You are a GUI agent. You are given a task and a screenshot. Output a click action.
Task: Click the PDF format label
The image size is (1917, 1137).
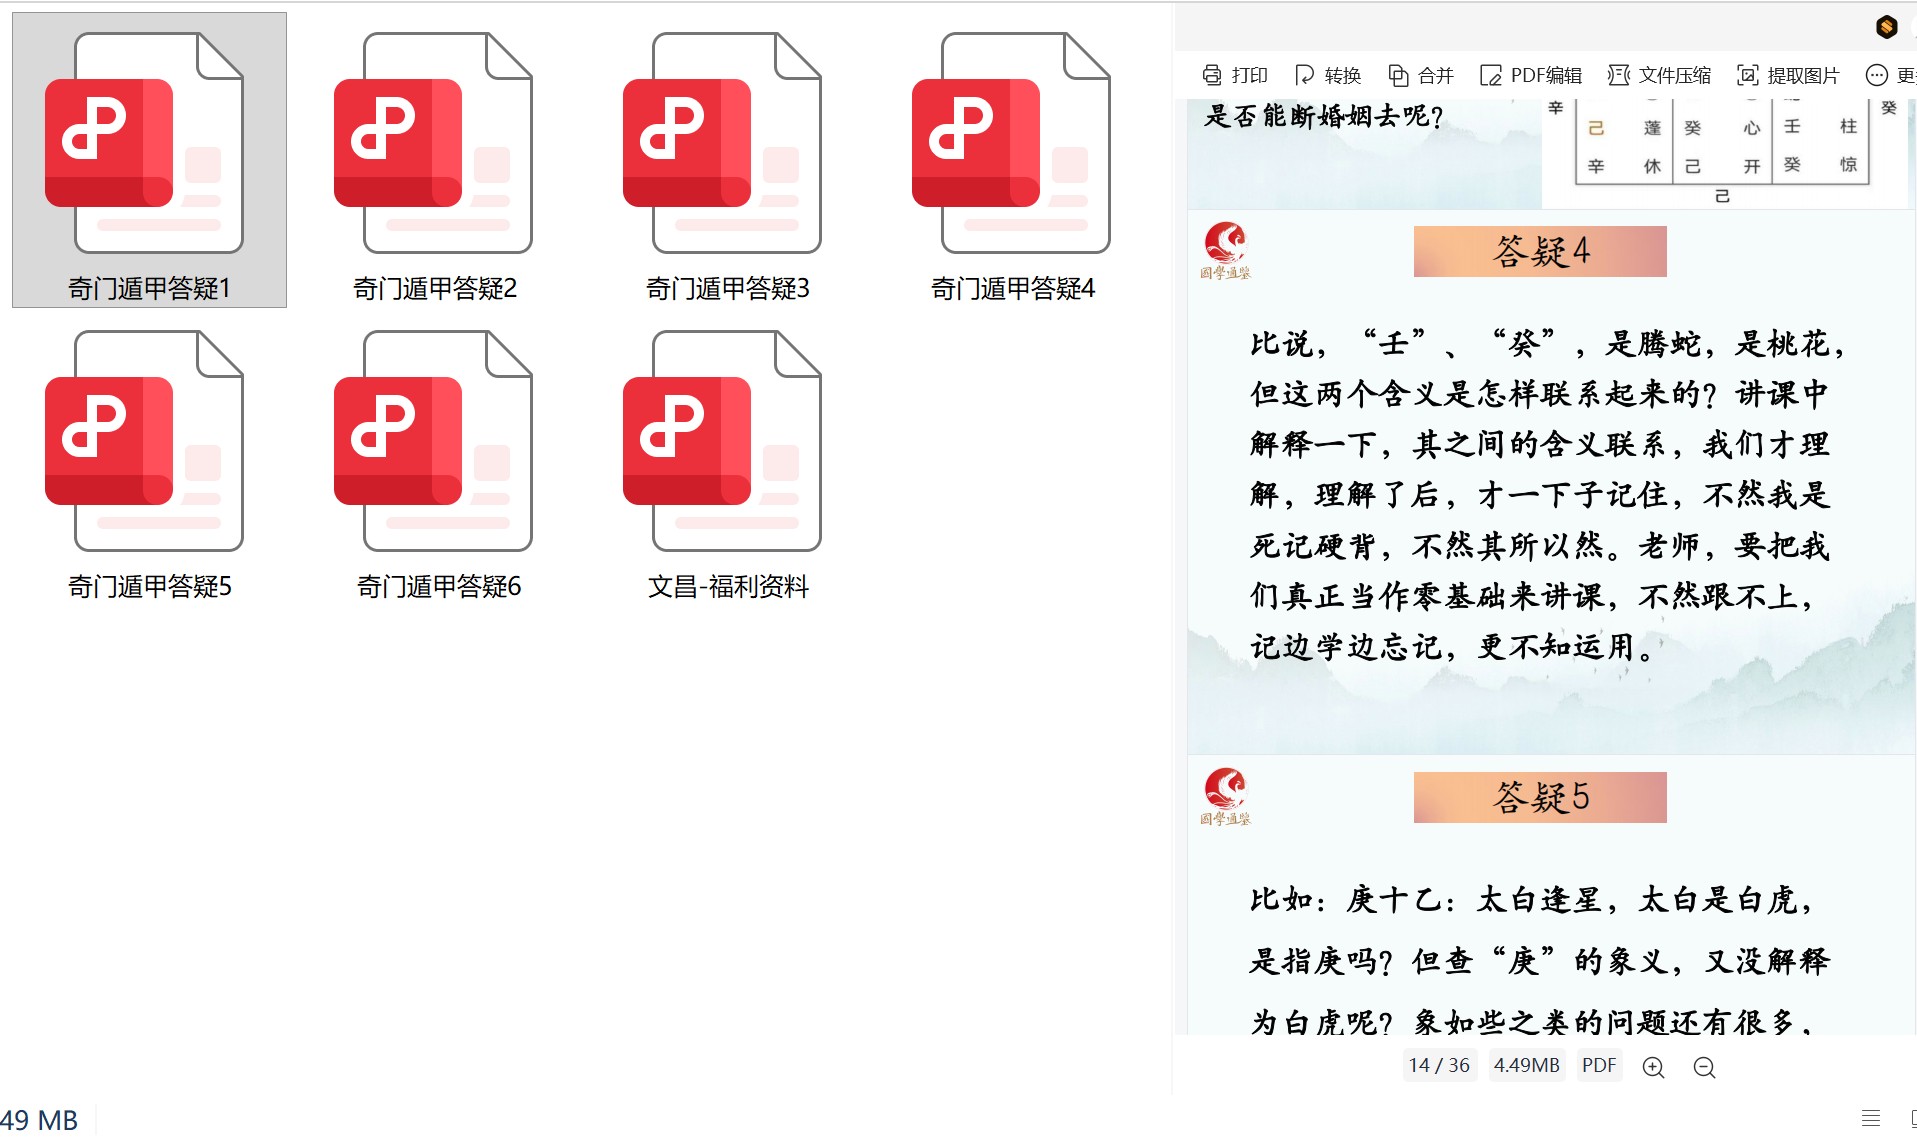coord(1598,1065)
